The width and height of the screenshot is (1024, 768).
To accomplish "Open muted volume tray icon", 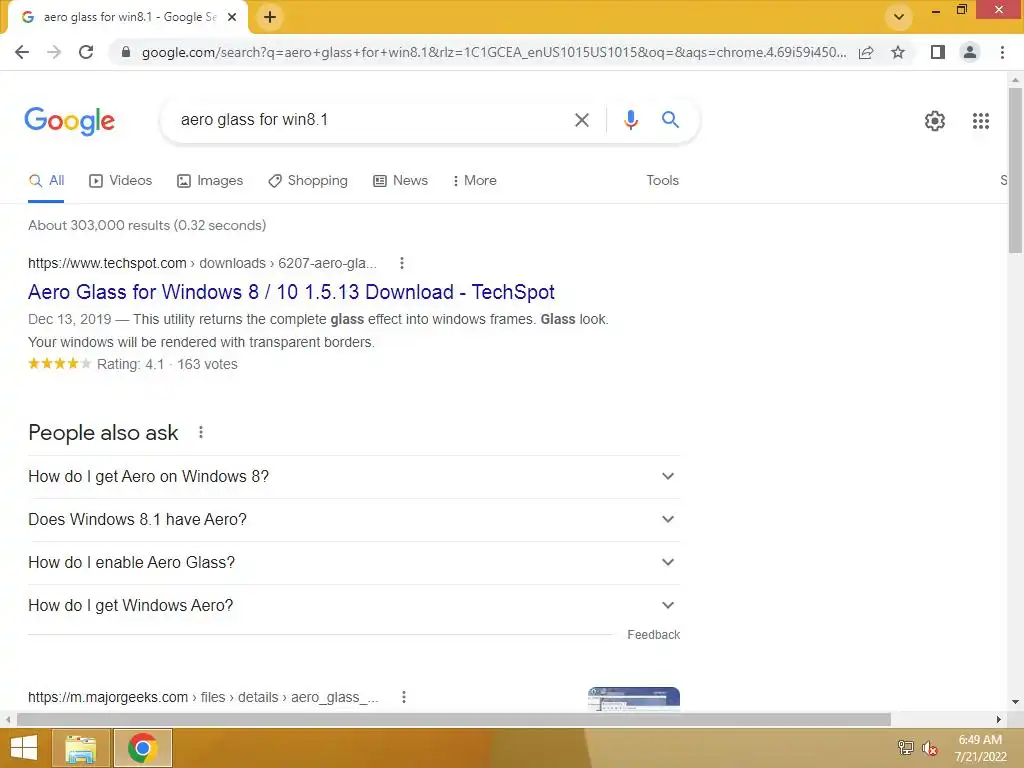I will tap(929, 748).
